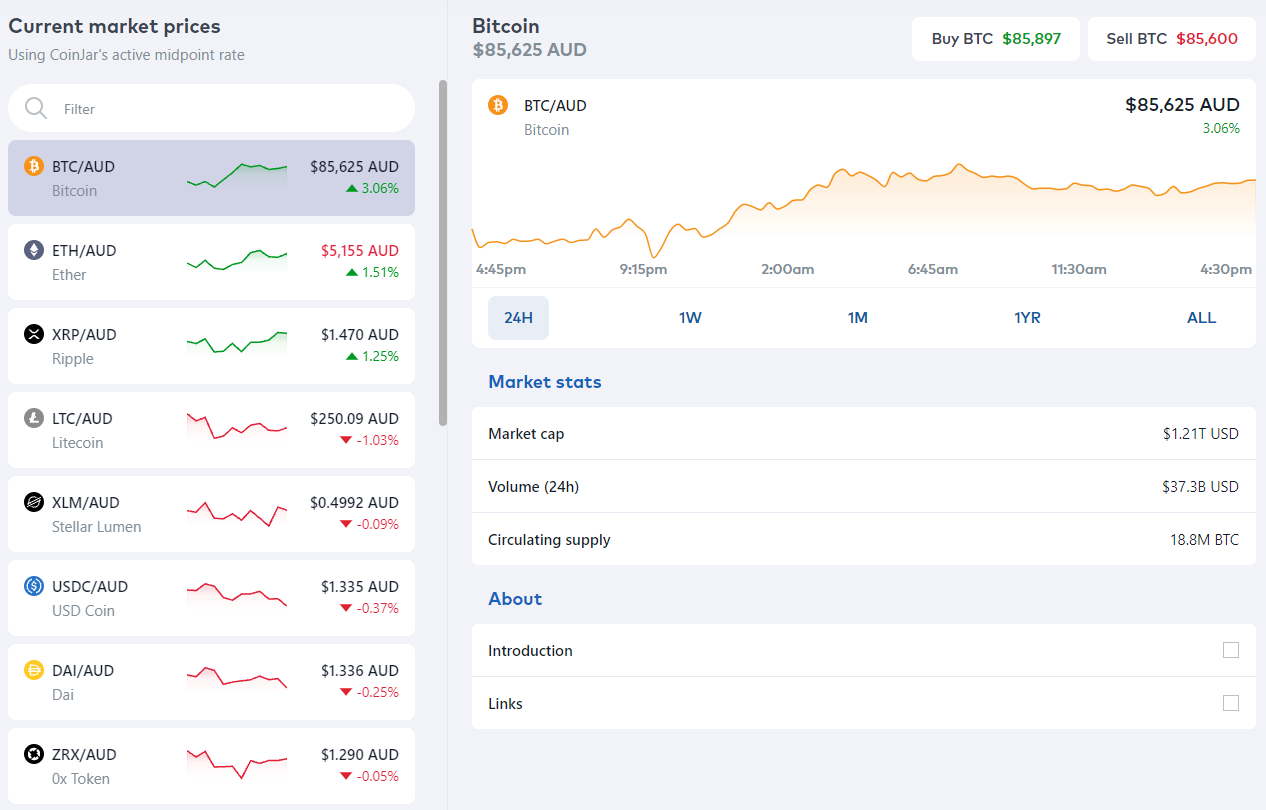Click the Ripple XRP coin icon
The width and height of the screenshot is (1266, 810).
pyautogui.click(x=34, y=334)
